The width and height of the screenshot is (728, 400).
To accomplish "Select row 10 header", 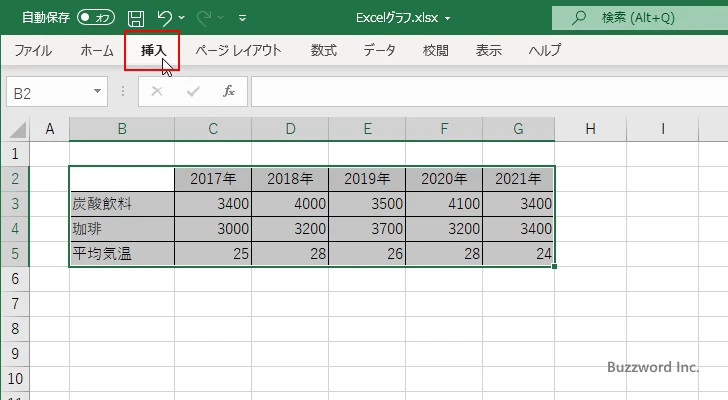I will (15, 379).
